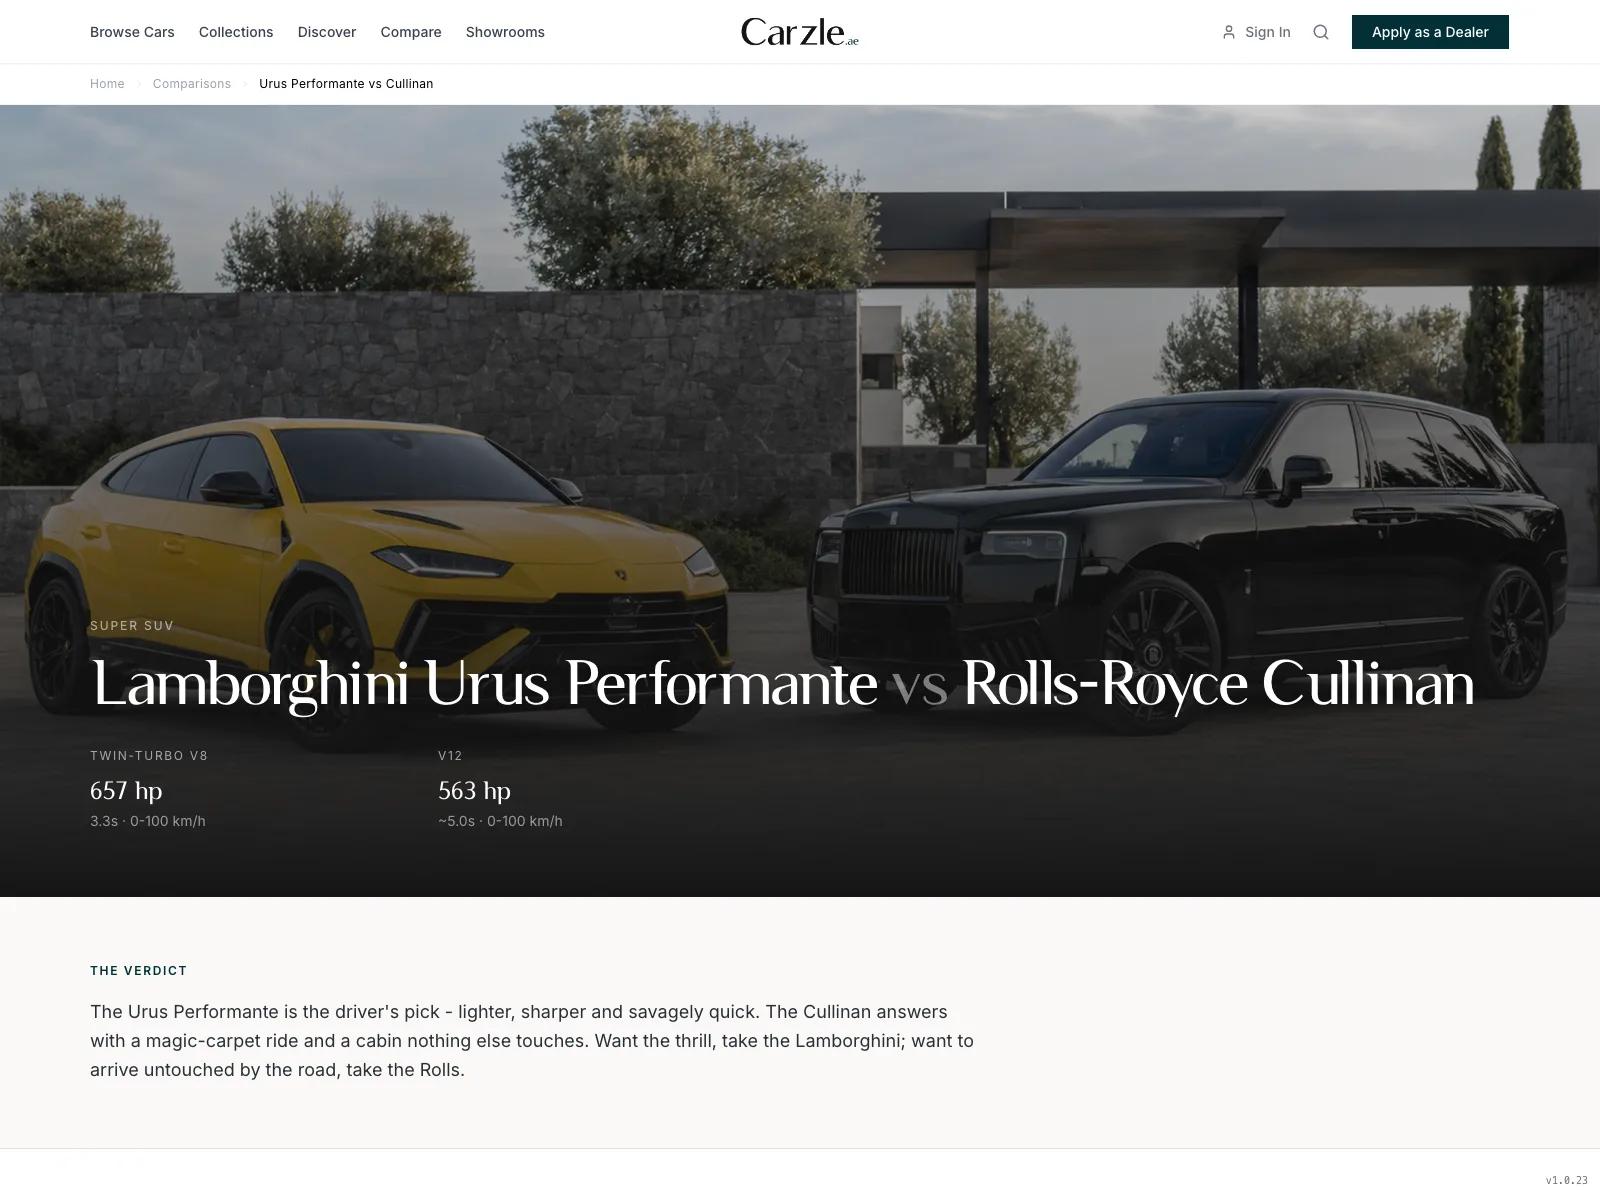Click the 563 hp value

click(x=474, y=791)
